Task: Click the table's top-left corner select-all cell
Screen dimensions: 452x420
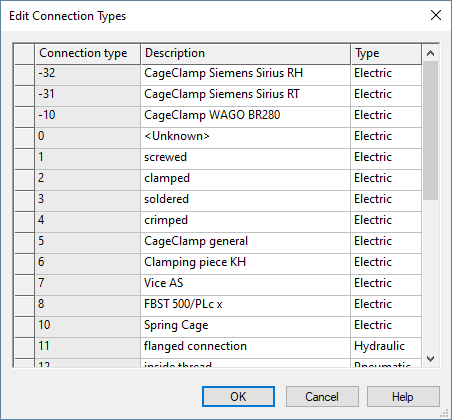Action: [x=24, y=54]
